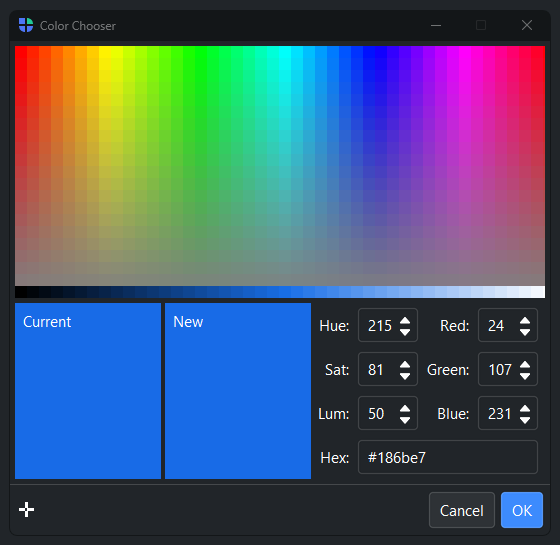Screen dimensions: 560x545
Task: Select the New color swatch
Action: point(238,391)
